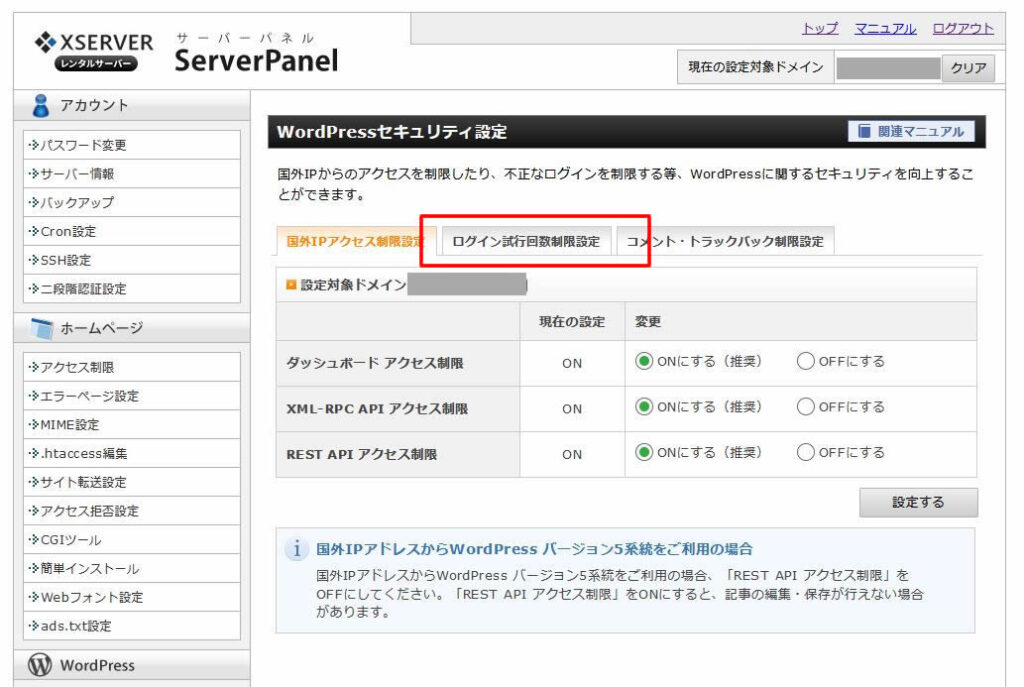The width and height of the screenshot is (1024, 687).
Task: Click the 変更 column header
Action: tap(648, 321)
